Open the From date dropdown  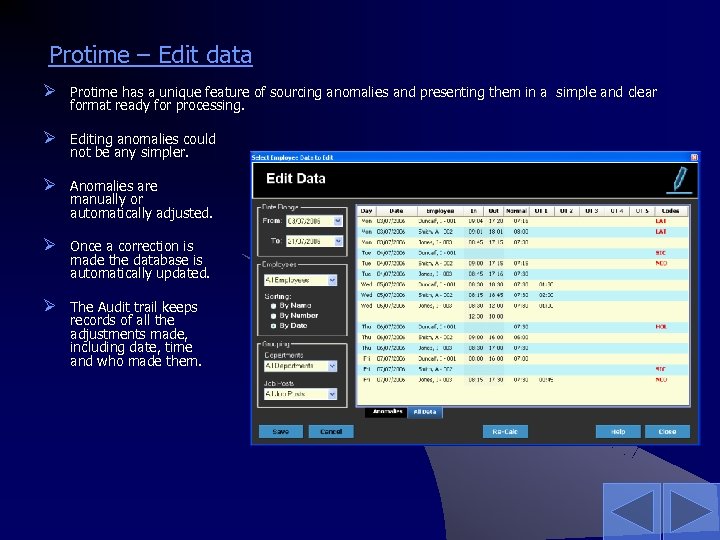point(338,221)
